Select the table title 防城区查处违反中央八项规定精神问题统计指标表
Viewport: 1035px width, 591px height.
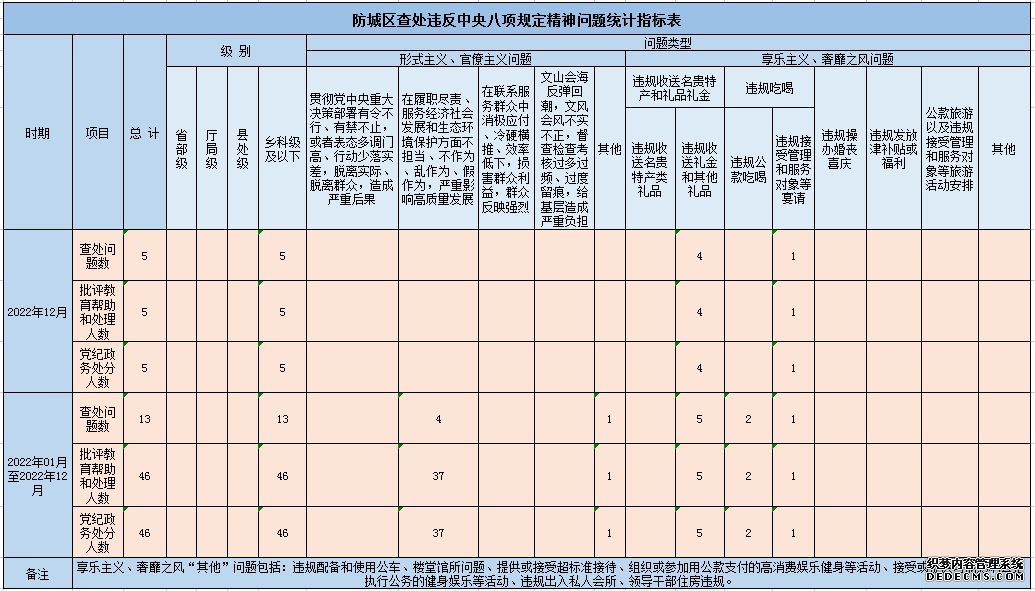click(517, 20)
